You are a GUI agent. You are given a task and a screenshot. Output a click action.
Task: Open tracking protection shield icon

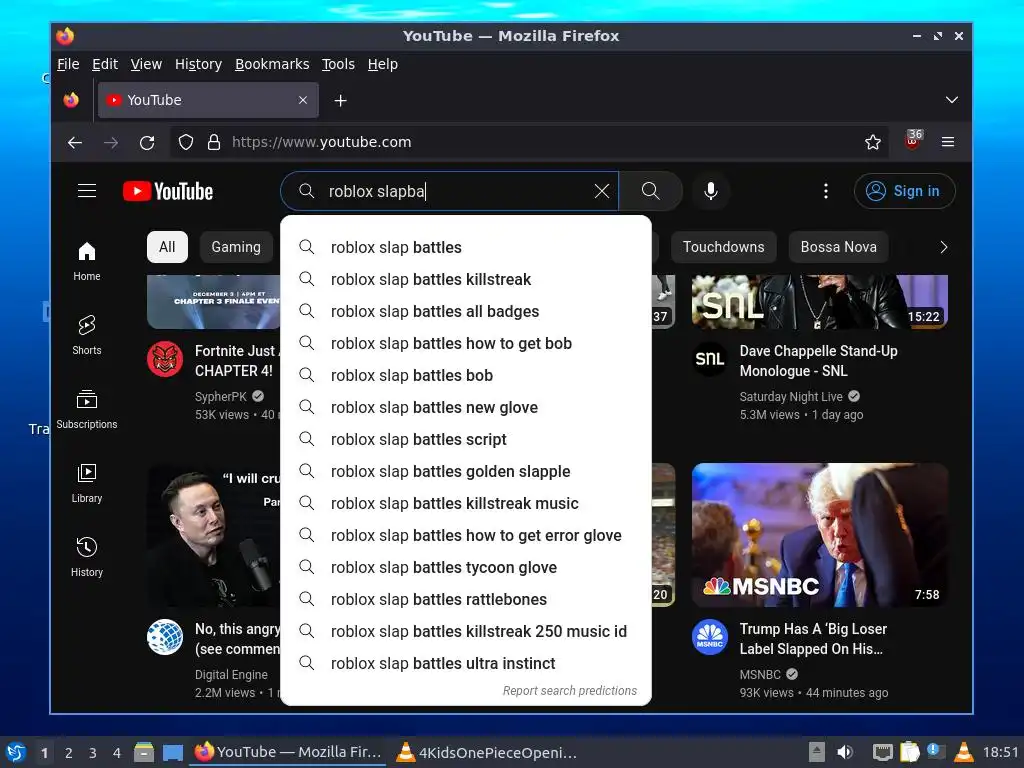(186, 142)
